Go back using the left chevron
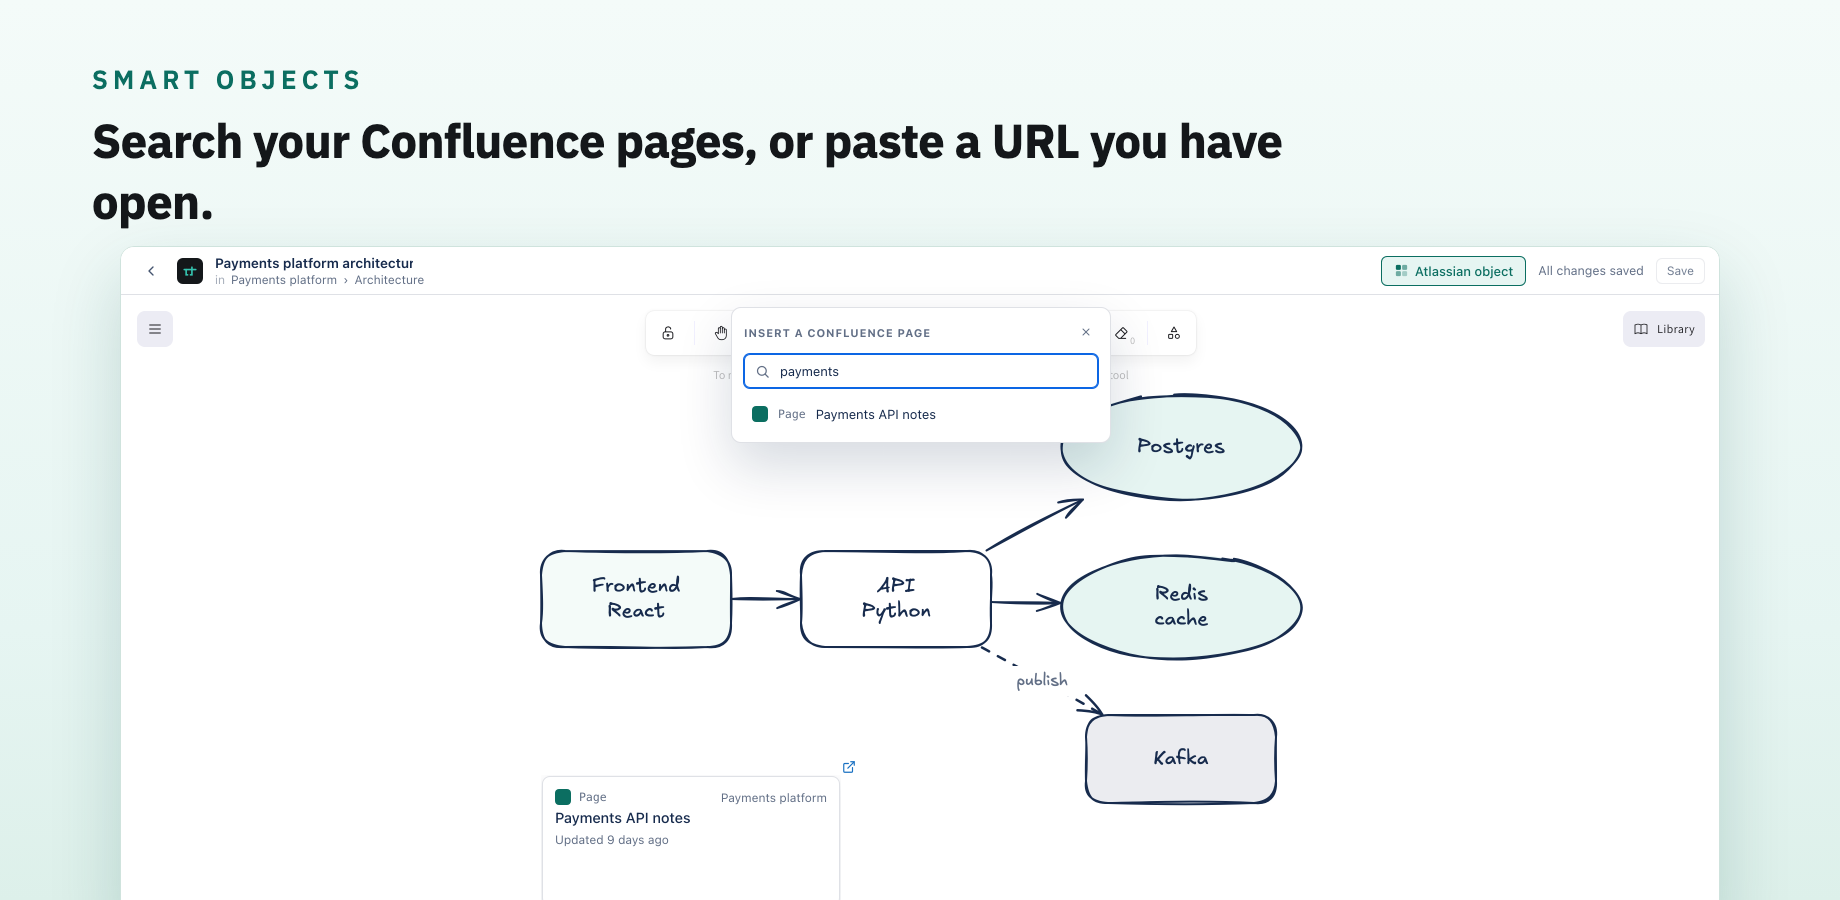Screen dimensions: 1840x900 coord(151,271)
